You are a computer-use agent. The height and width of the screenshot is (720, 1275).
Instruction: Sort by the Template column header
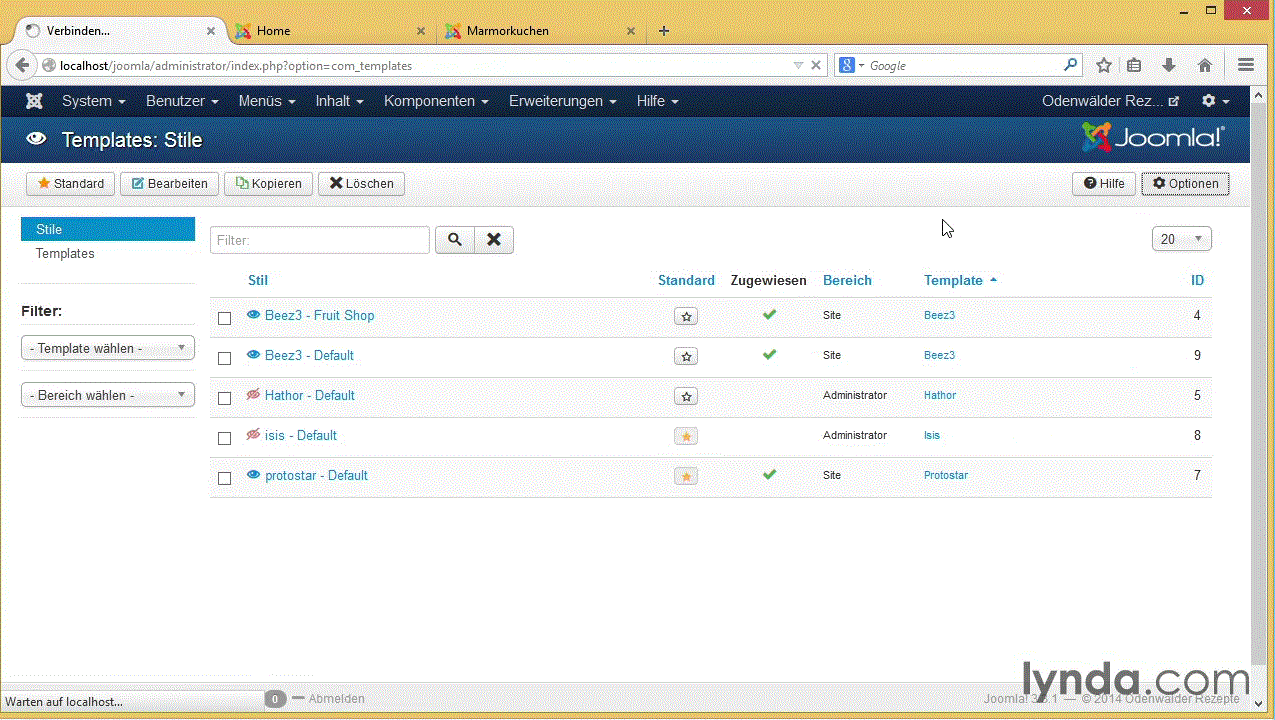960,280
